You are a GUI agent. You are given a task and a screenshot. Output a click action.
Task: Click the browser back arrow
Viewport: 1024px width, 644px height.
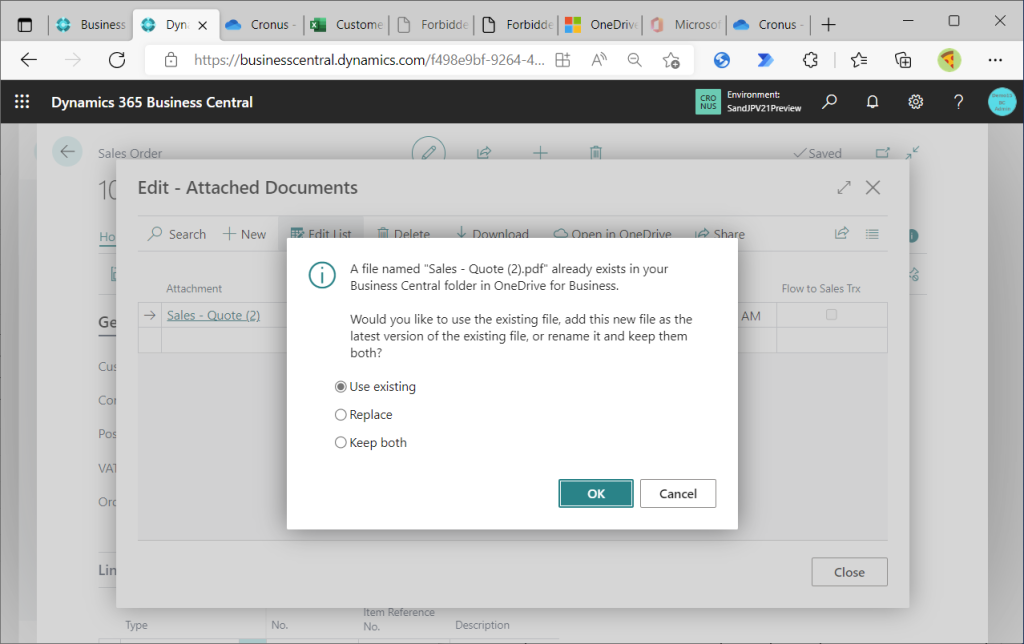[29, 60]
